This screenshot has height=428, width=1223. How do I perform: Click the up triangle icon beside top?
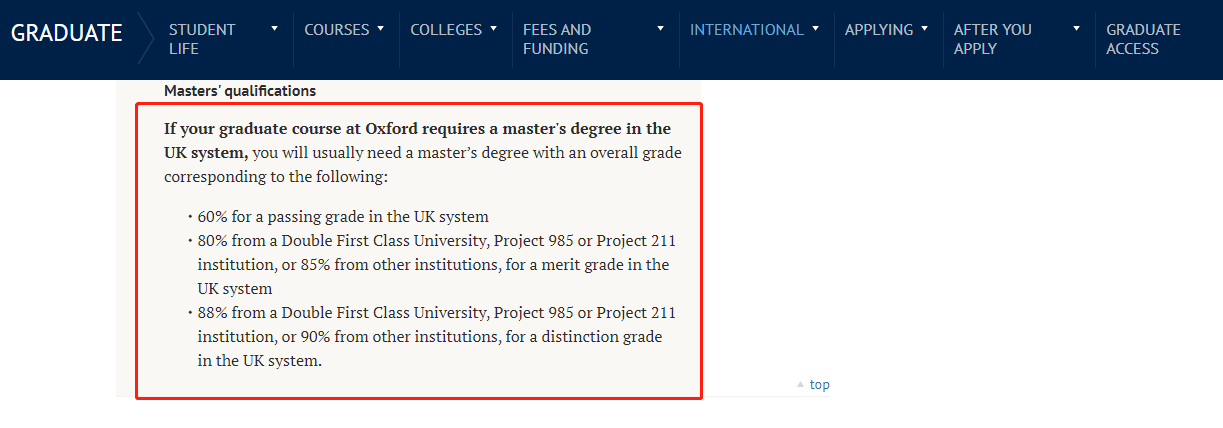point(800,385)
